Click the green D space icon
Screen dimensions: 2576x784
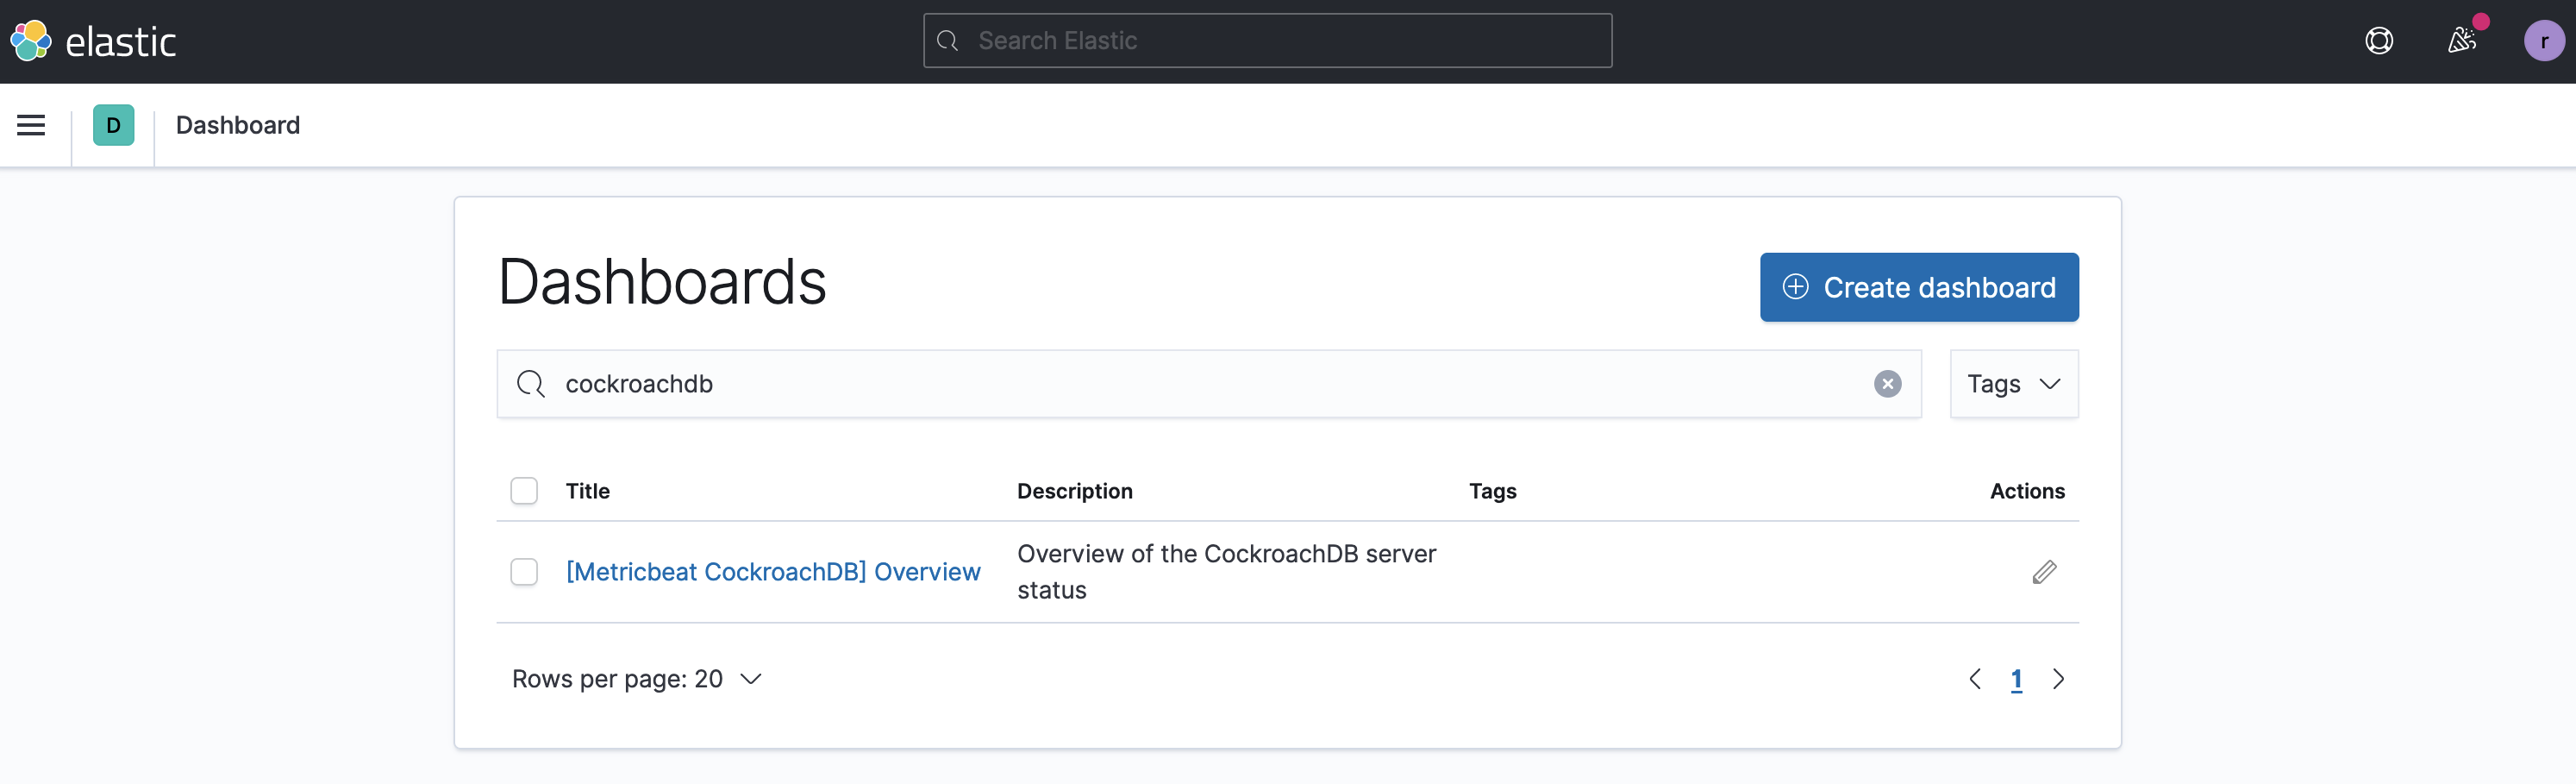click(113, 125)
